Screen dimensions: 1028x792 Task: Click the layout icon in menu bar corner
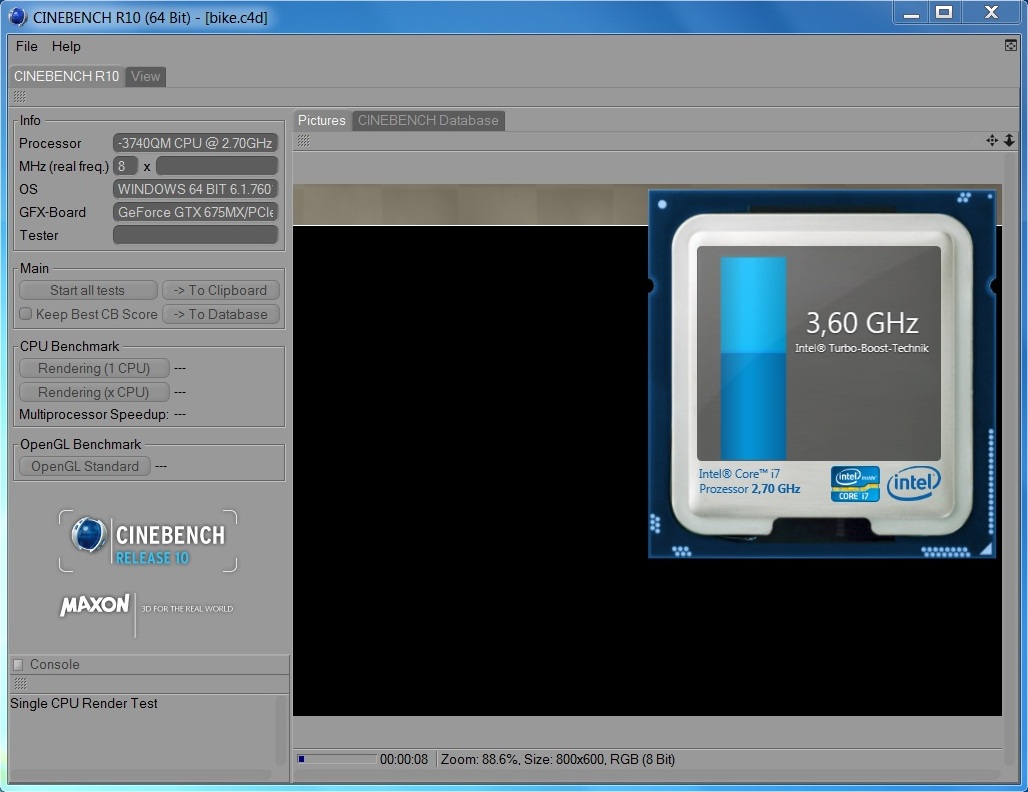pos(1011,45)
